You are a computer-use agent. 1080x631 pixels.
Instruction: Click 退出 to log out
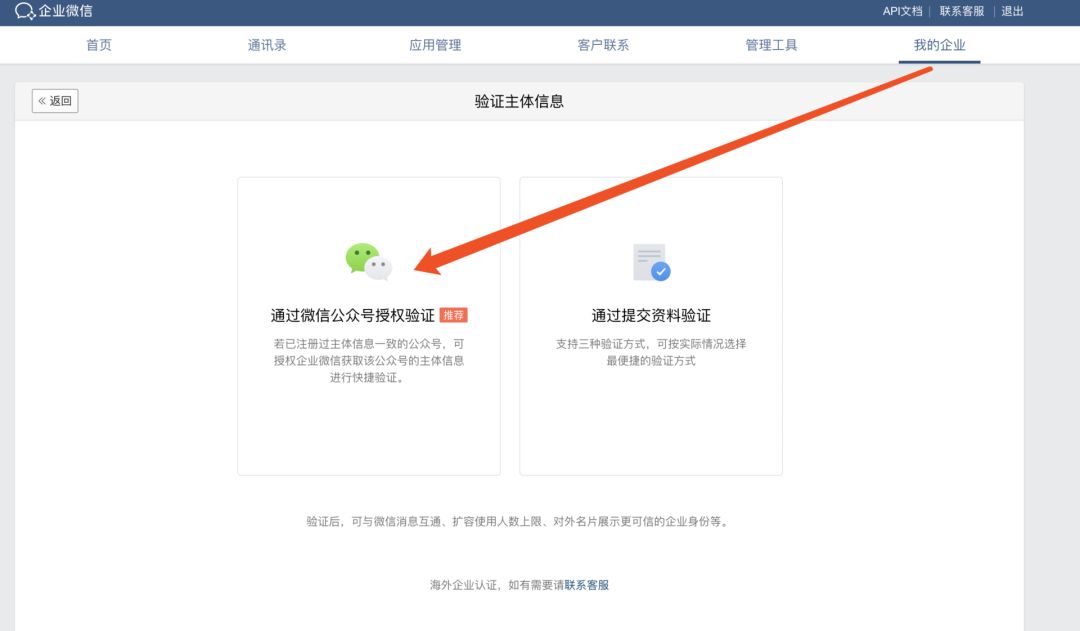1012,11
